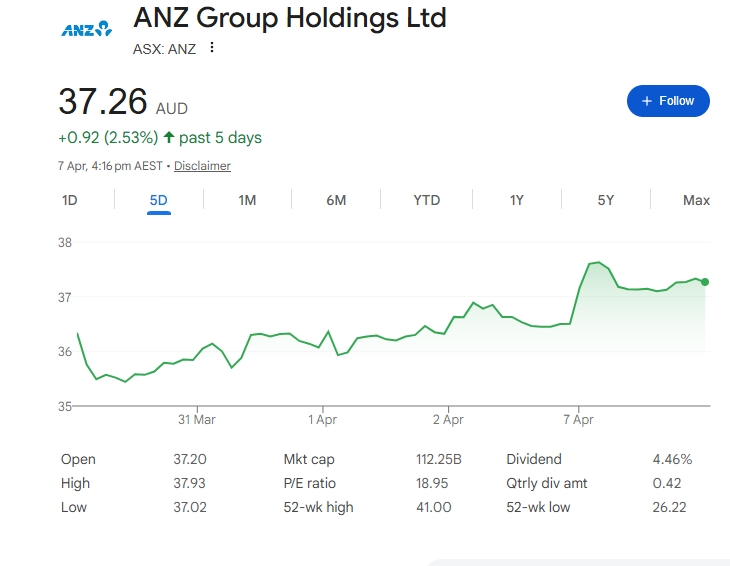Switch chart to 6M range
Image resolution: width=730 pixels, height=566 pixels.
(x=336, y=200)
